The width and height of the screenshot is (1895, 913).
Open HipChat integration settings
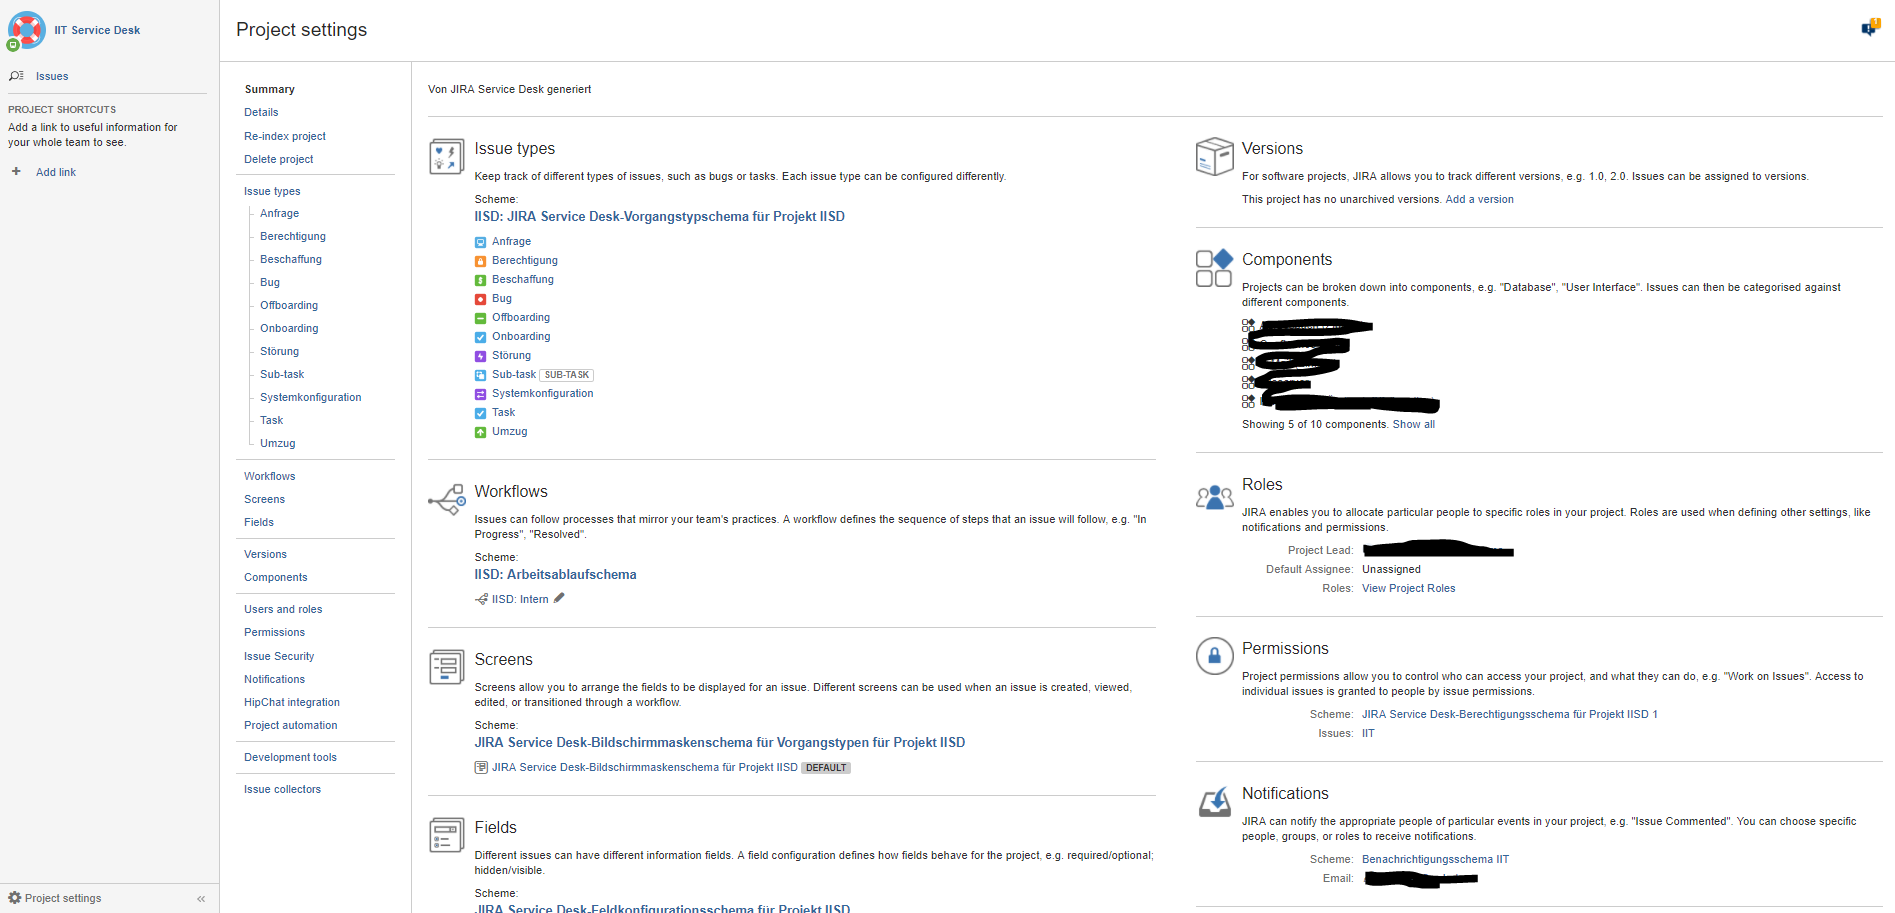pos(292,702)
